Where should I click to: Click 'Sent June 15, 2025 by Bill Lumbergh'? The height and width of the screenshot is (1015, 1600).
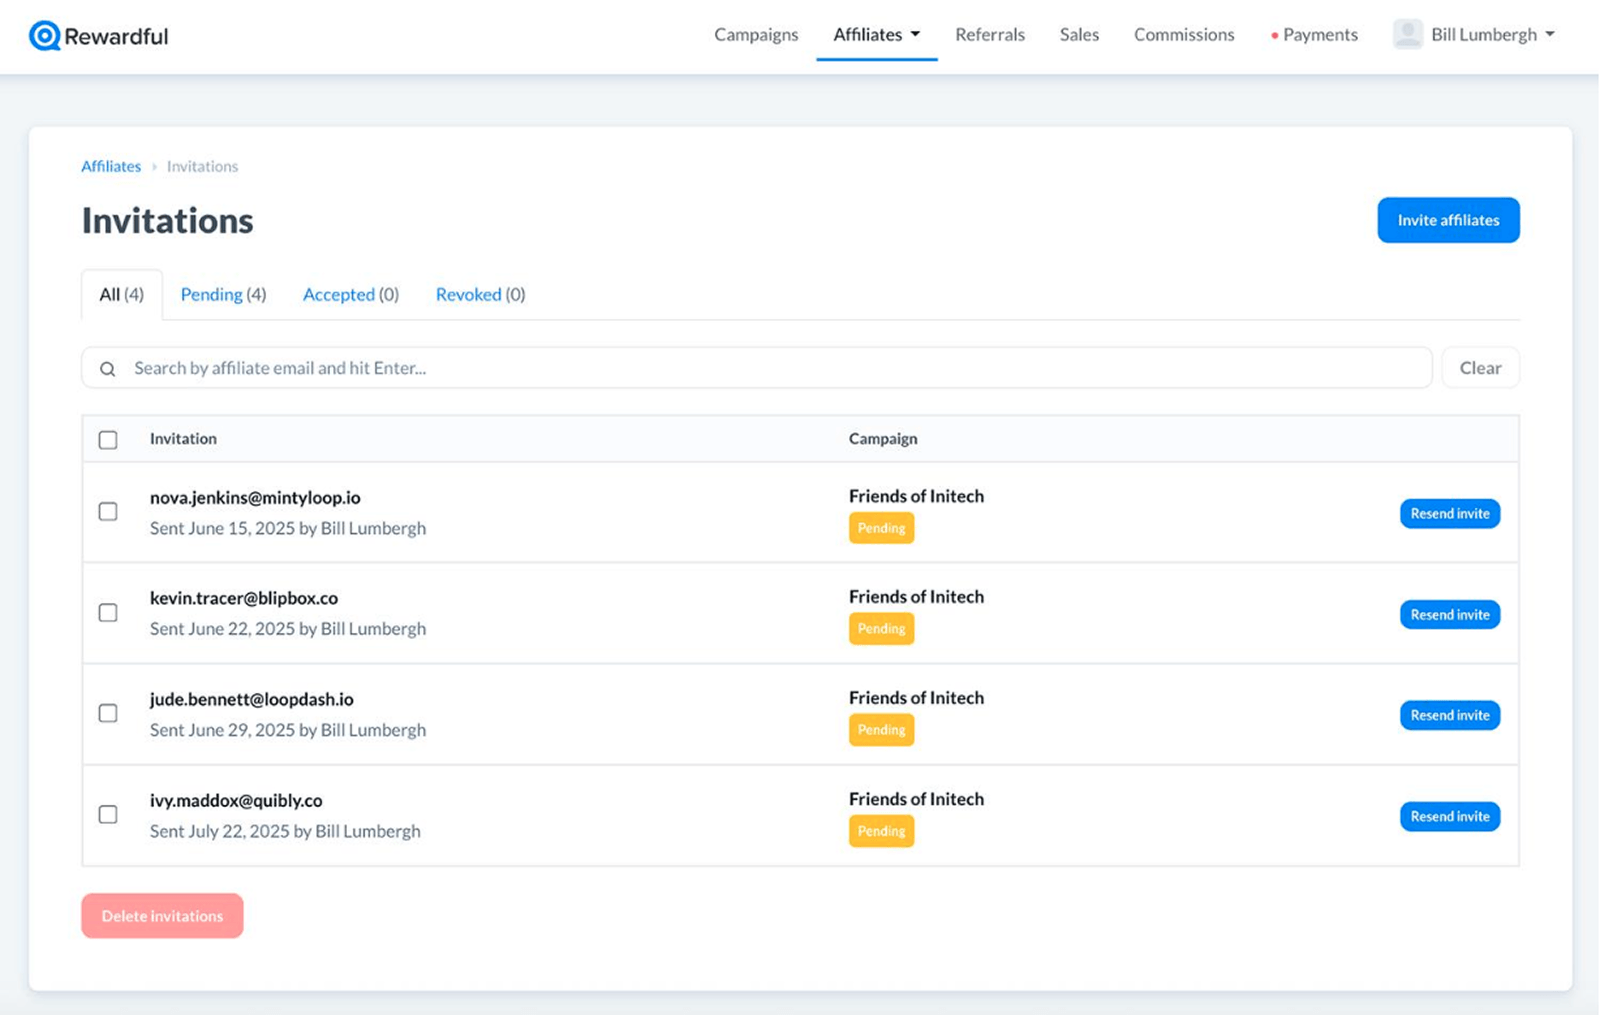tap(288, 528)
